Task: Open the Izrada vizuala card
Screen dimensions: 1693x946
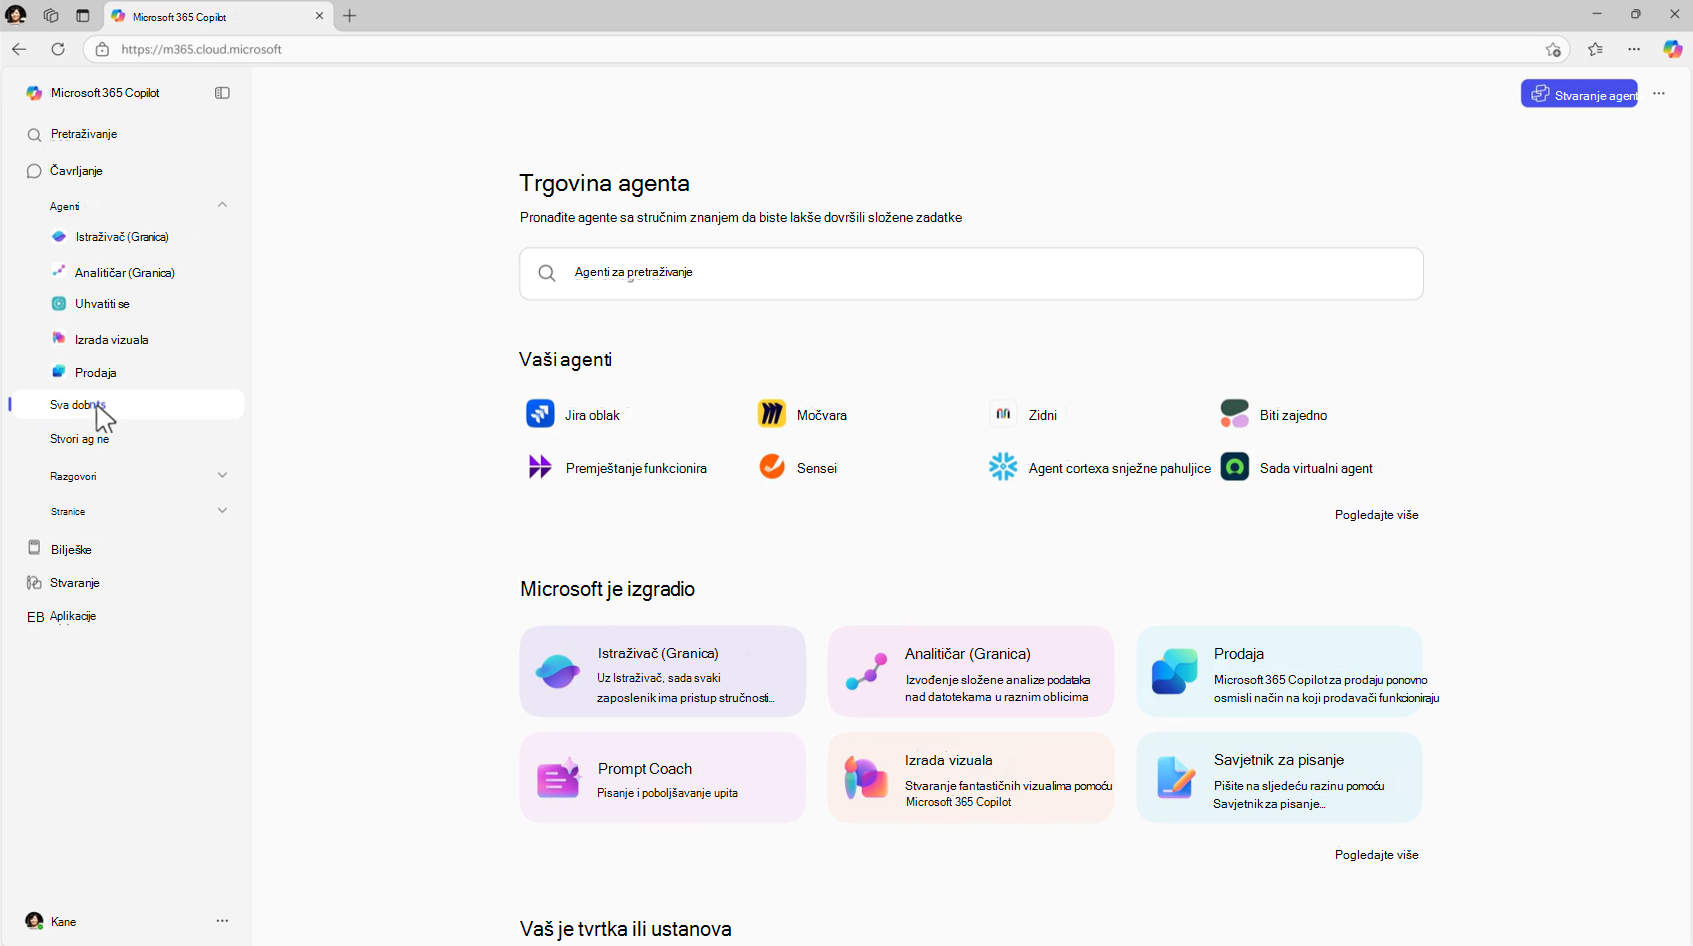Action: coord(970,777)
